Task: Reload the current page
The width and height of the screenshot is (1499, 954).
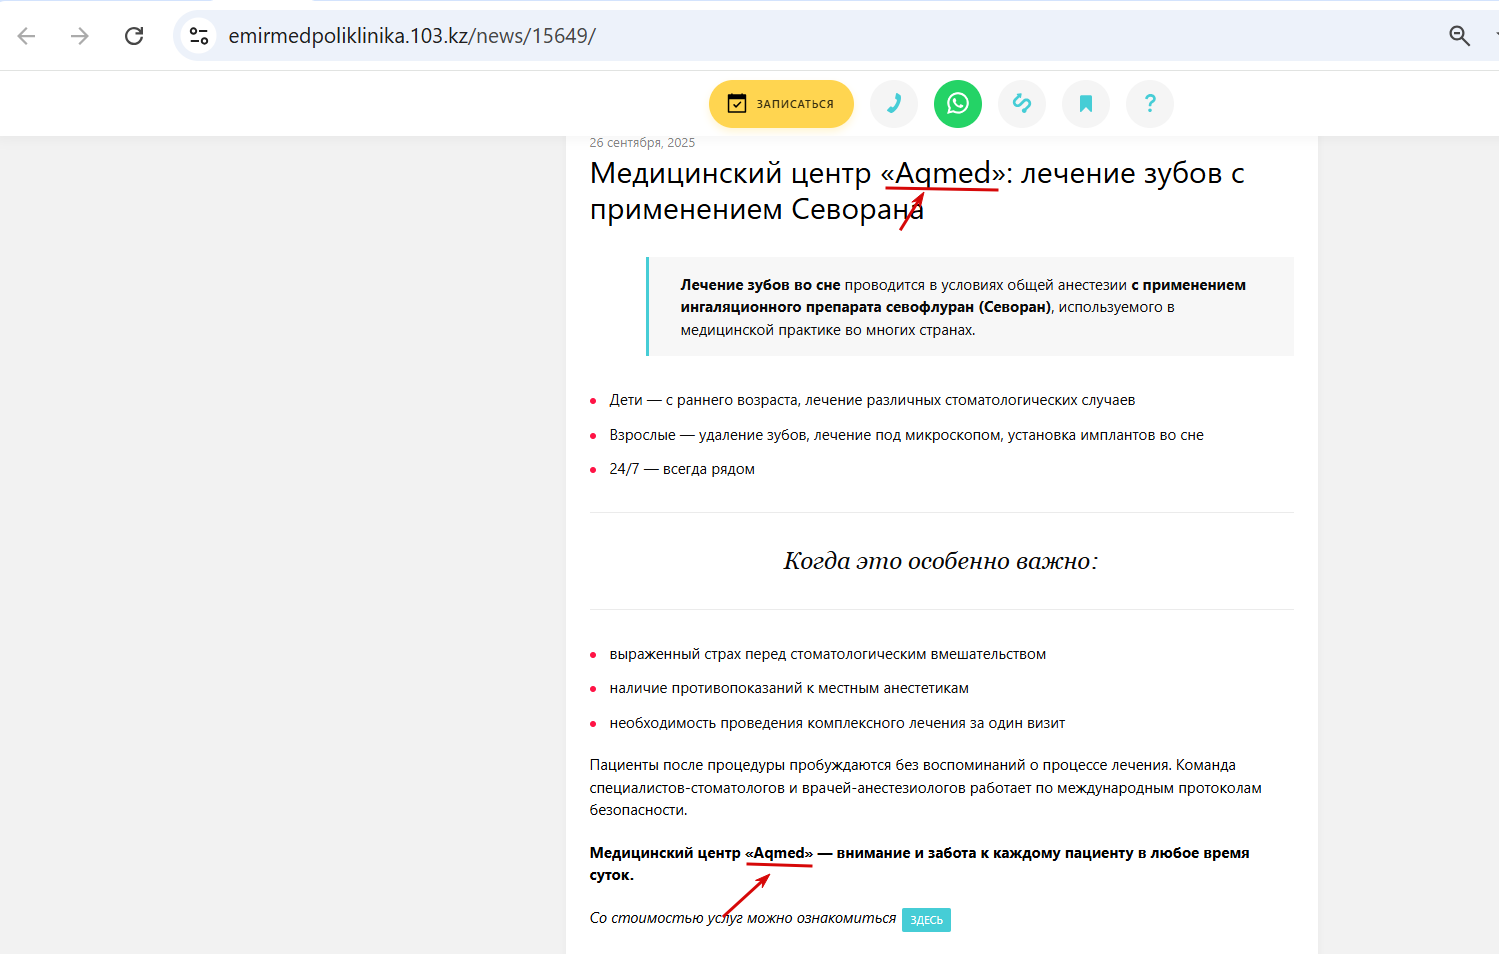Action: [134, 36]
